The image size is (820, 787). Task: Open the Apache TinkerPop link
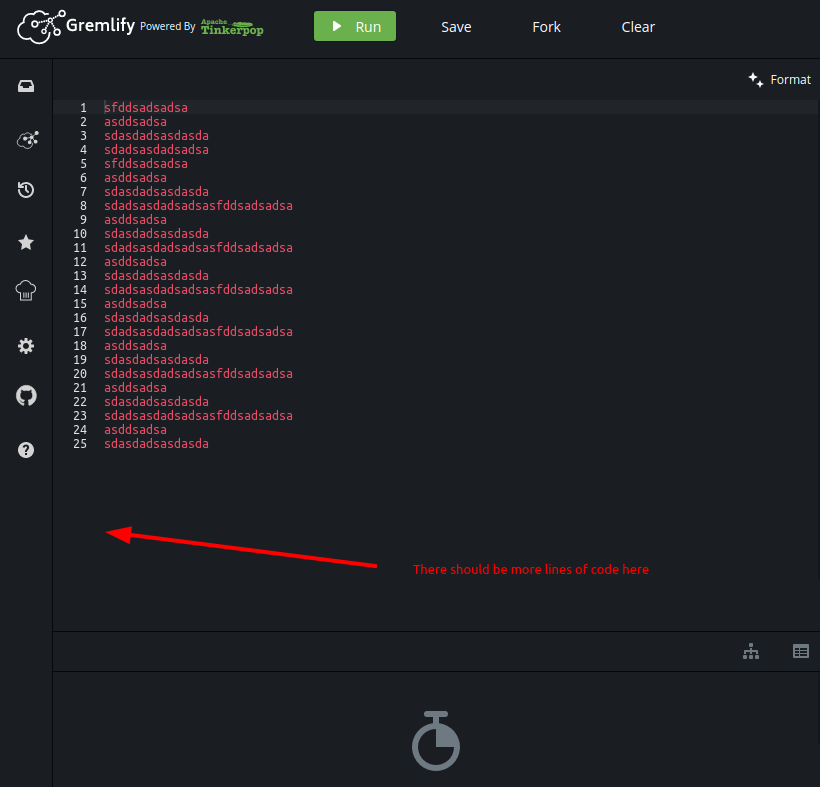pyautogui.click(x=232, y=27)
